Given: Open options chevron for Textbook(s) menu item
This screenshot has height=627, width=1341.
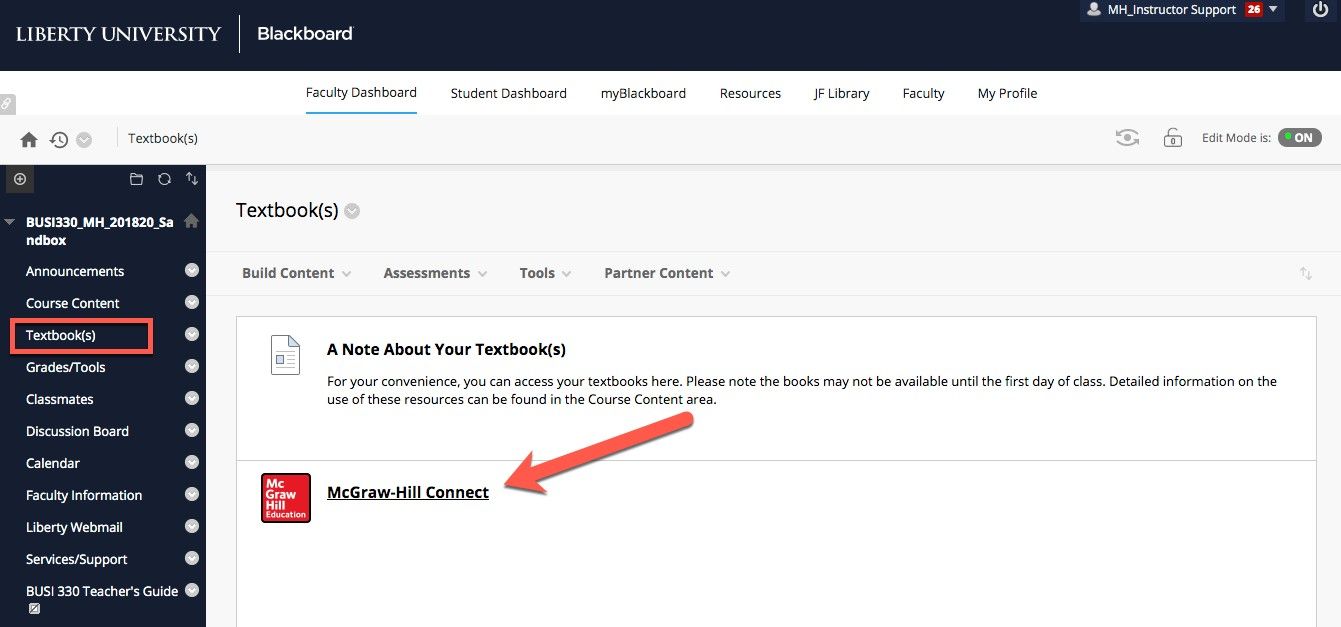Looking at the screenshot, I should 192,334.
